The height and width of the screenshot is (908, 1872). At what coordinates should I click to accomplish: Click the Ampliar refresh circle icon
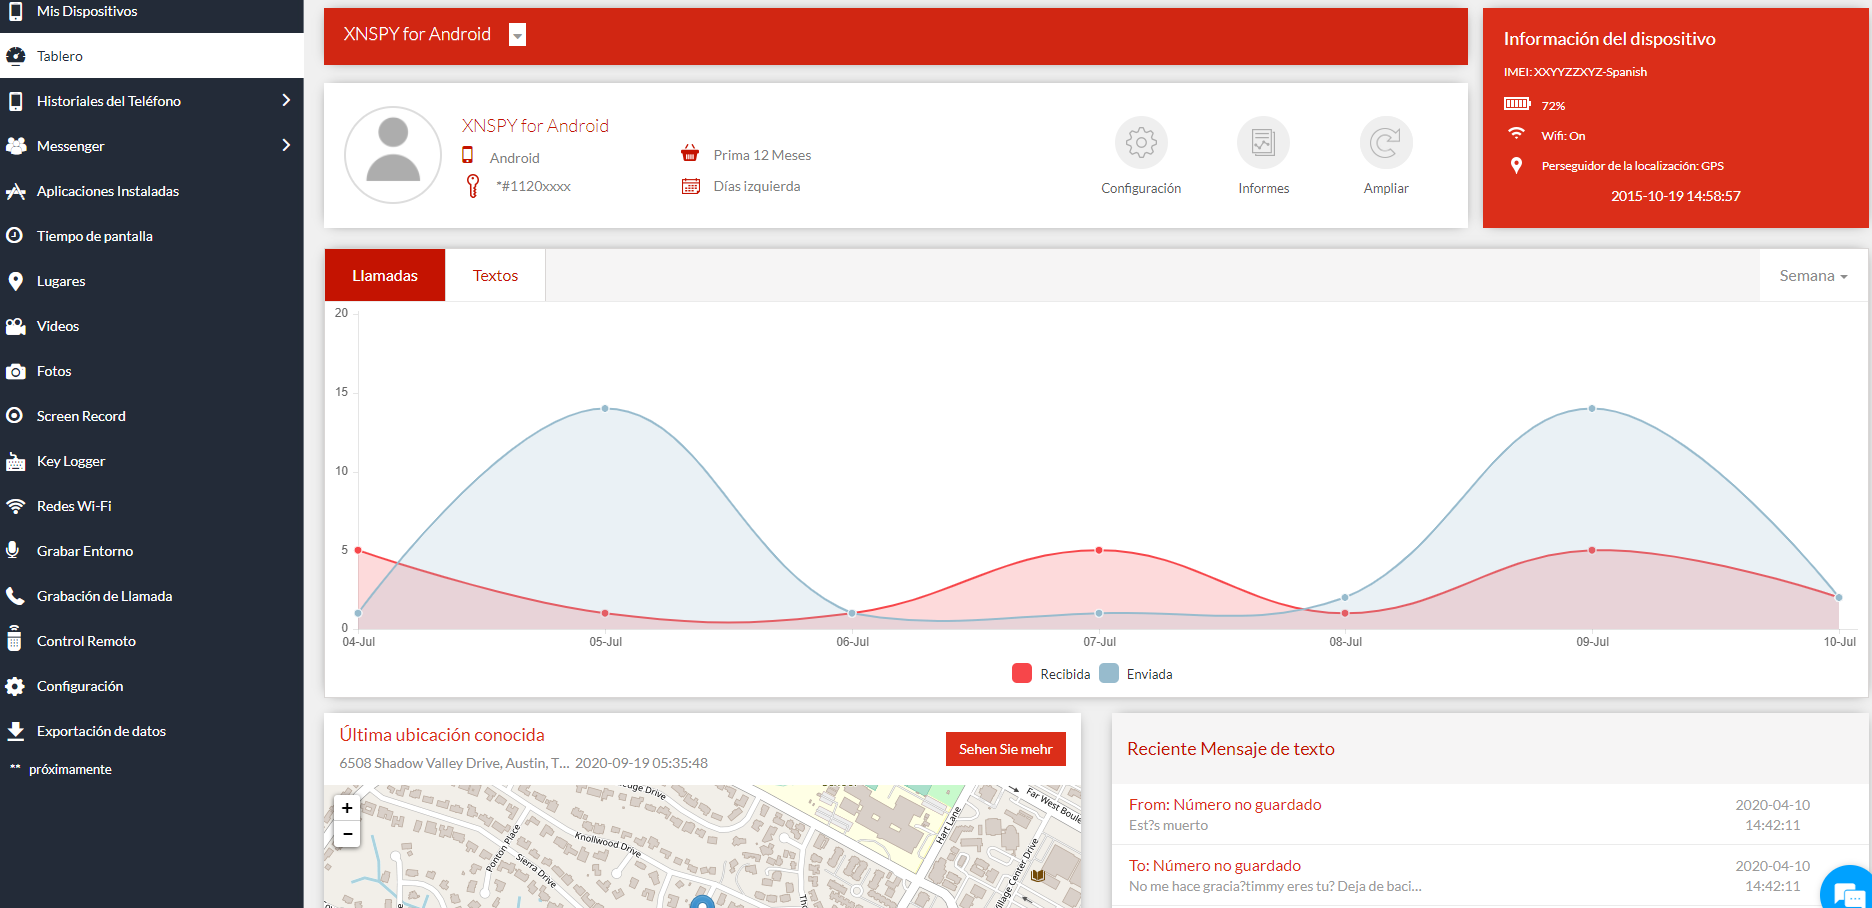(1386, 143)
